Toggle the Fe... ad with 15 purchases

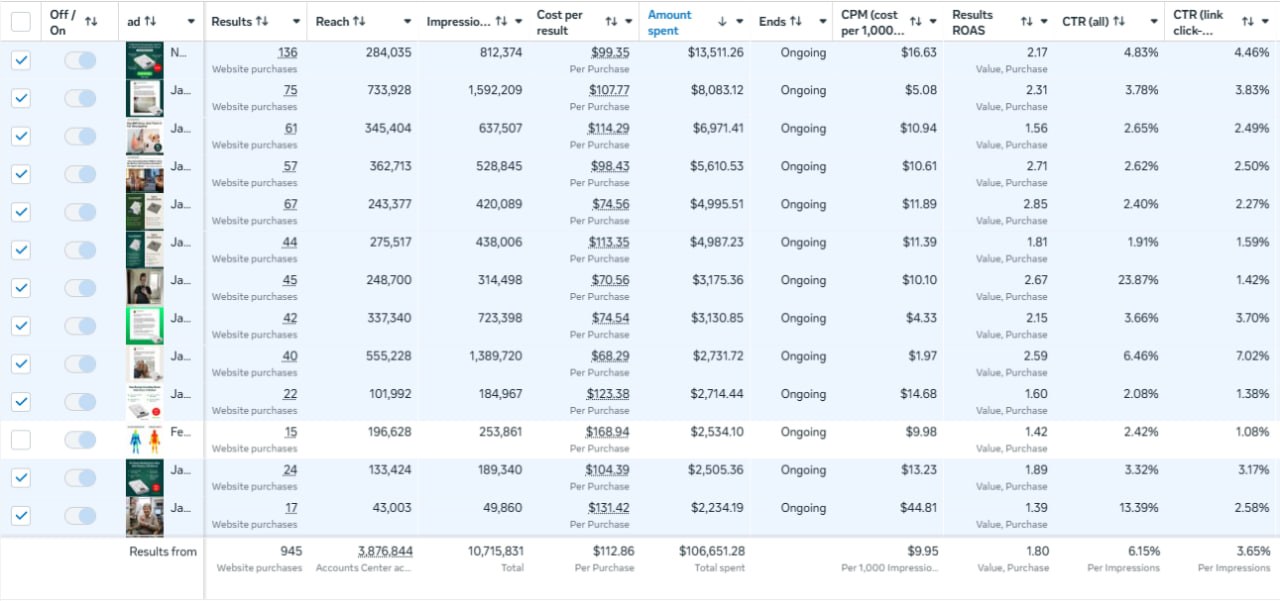(80, 440)
